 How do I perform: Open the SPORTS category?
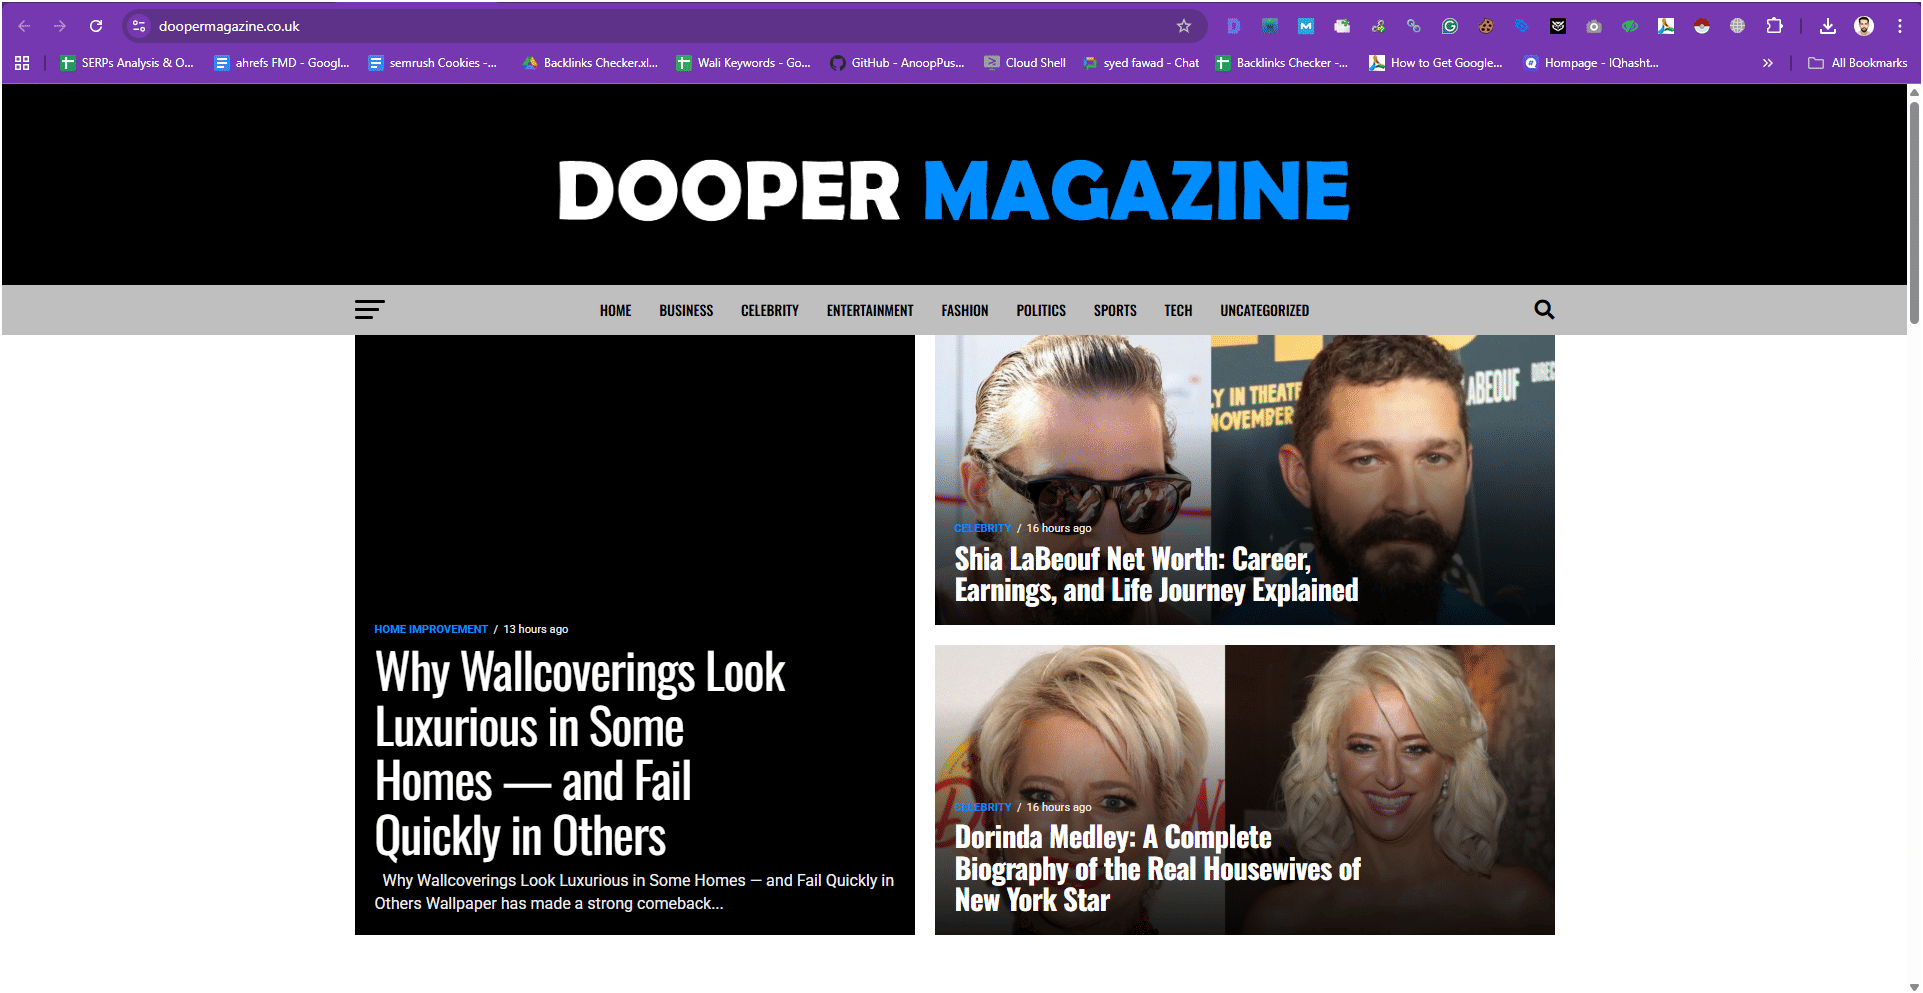(1115, 311)
